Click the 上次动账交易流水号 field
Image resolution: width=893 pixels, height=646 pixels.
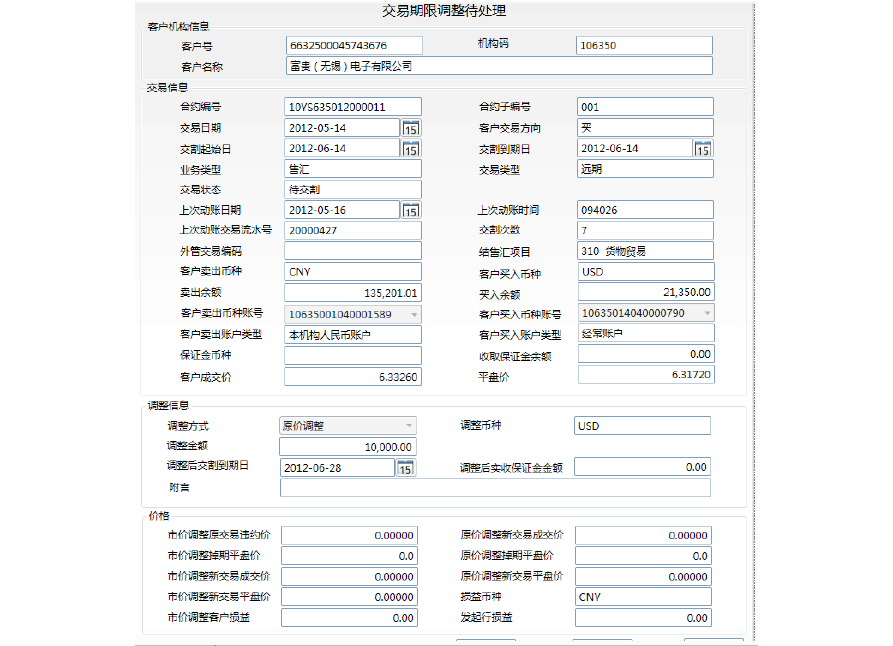[x=353, y=230]
